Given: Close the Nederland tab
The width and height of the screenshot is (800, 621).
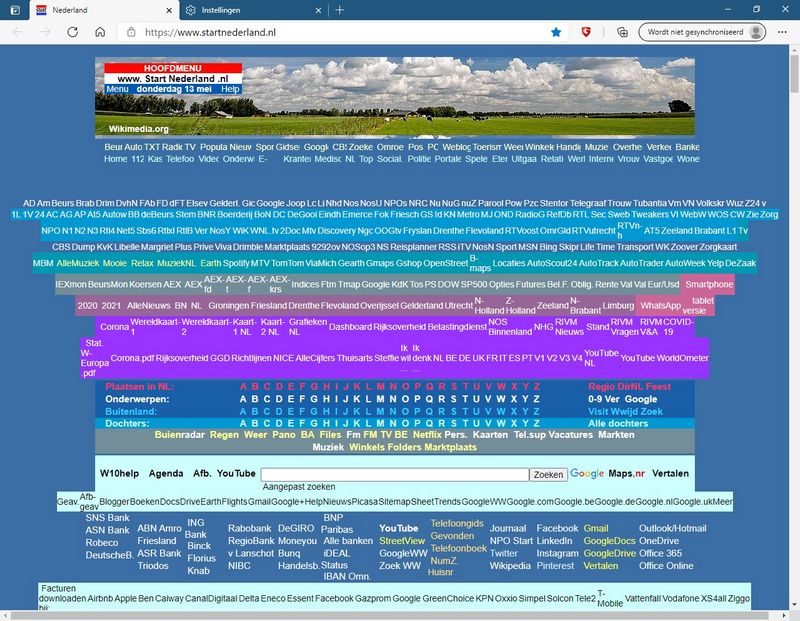Looking at the screenshot, I should 169,10.
